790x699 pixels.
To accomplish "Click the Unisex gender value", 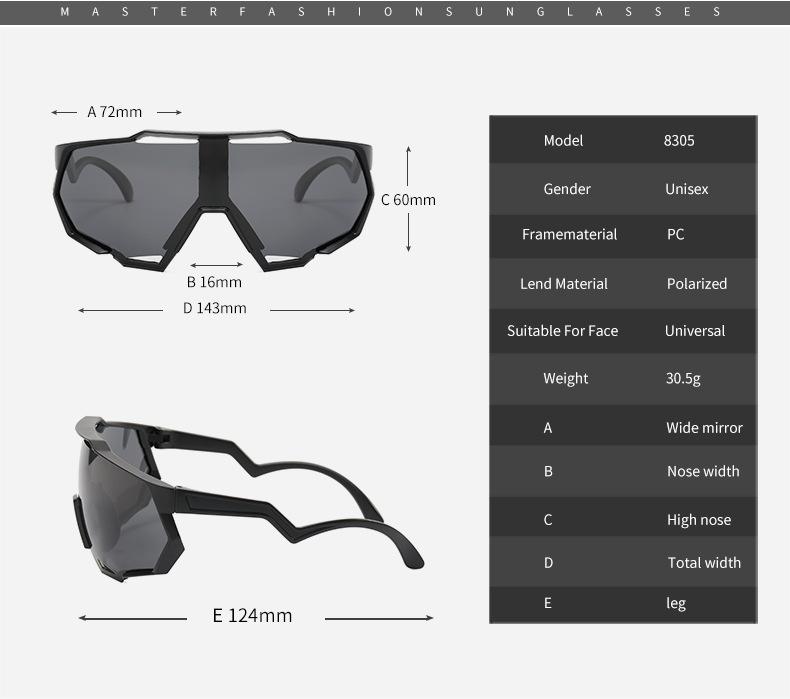I will pos(686,189).
